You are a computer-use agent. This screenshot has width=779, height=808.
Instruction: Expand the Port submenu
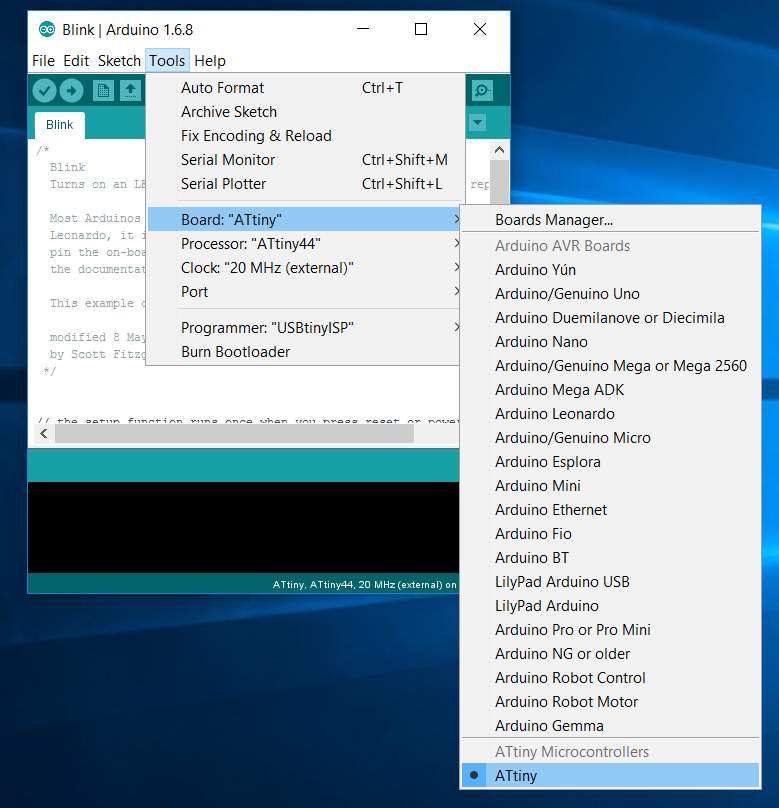click(x=304, y=292)
